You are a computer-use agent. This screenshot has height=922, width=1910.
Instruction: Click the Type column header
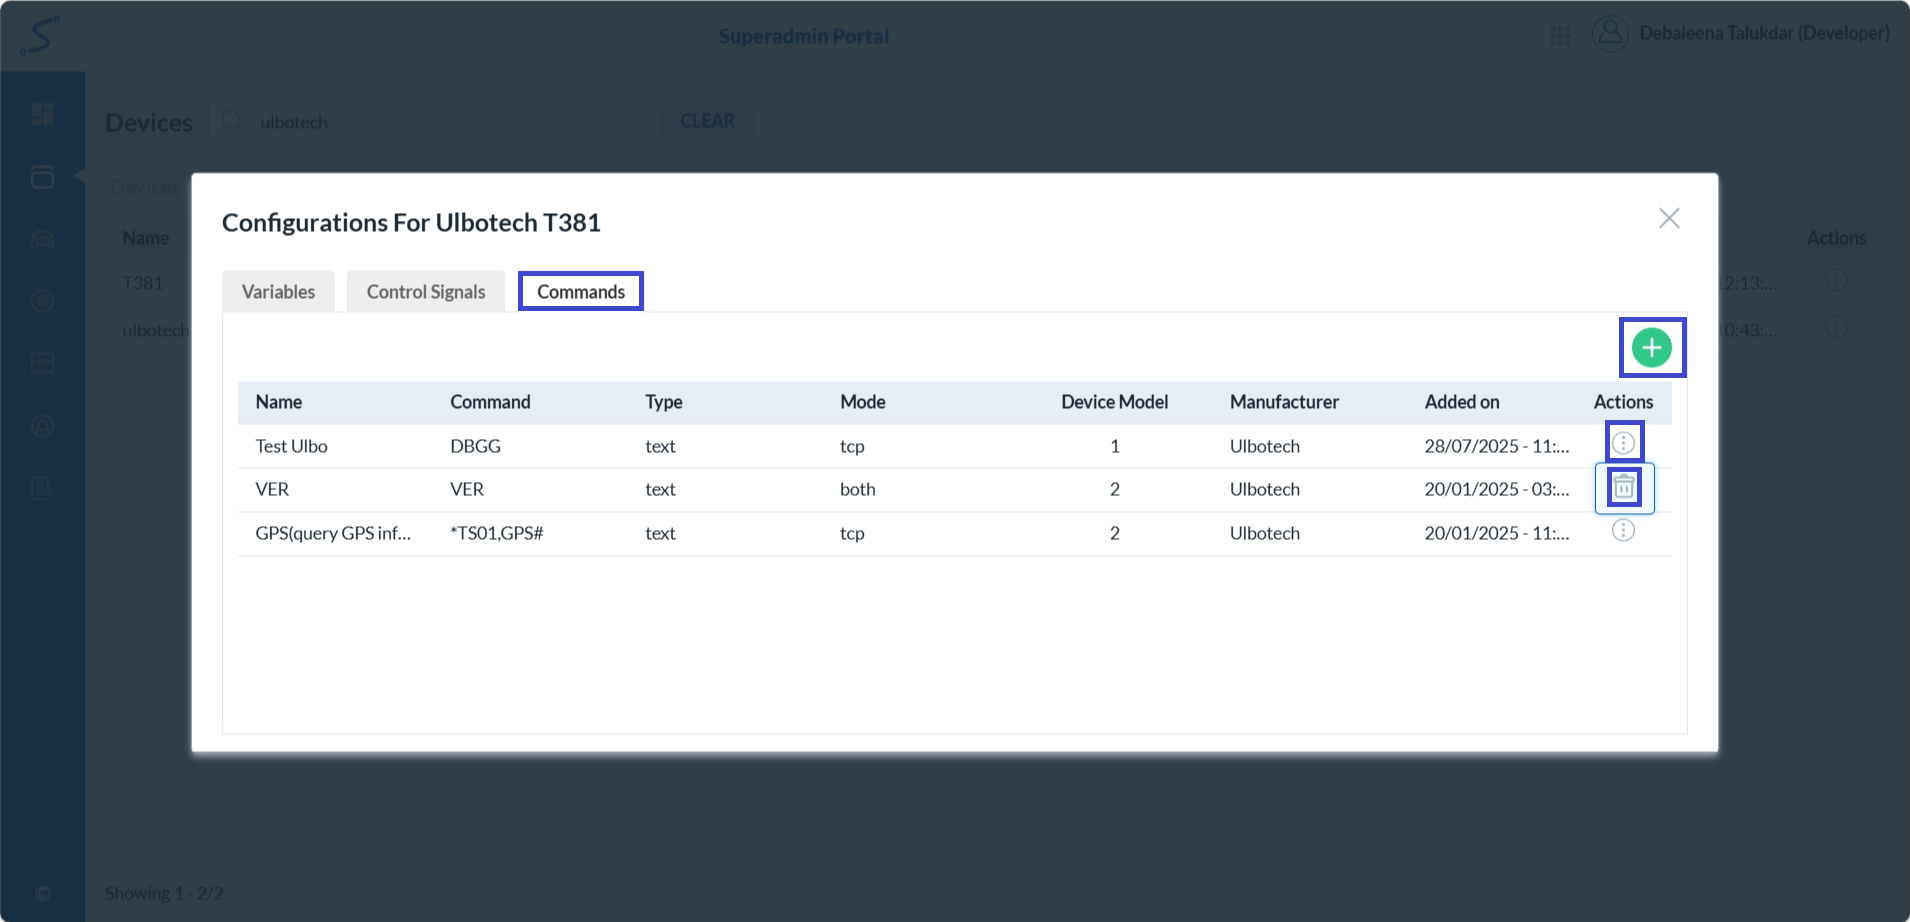click(663, 402)
